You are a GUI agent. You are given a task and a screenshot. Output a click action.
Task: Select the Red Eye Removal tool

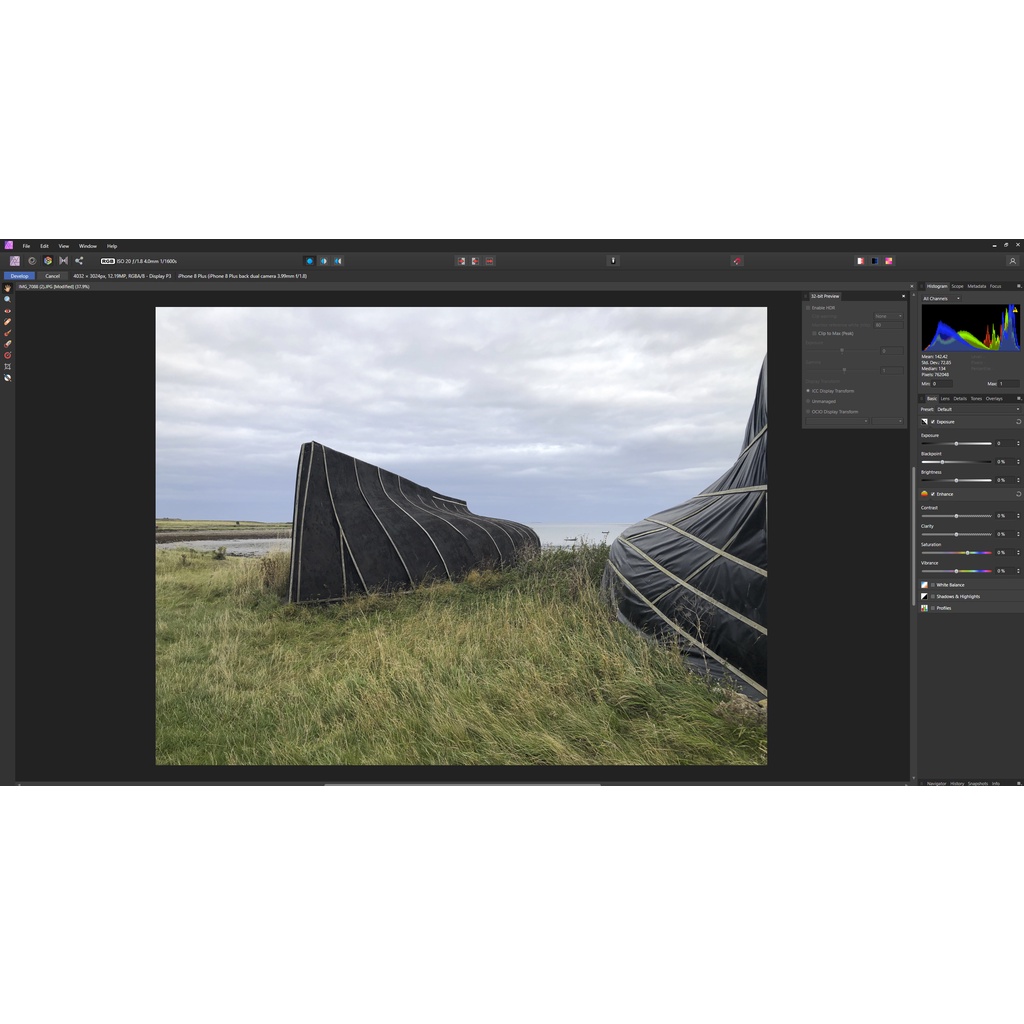7,310
